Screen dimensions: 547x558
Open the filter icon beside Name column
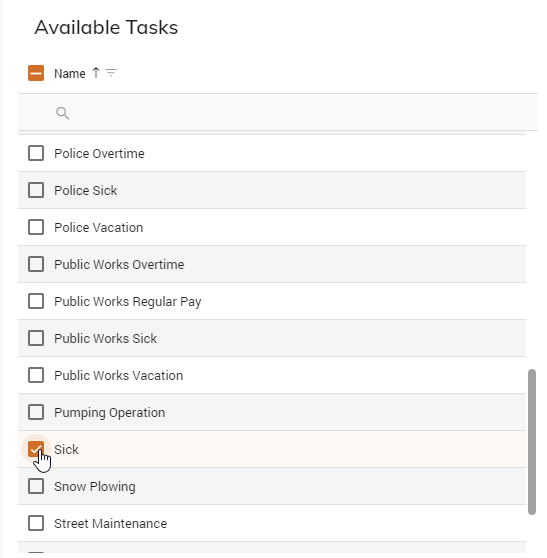pos(111,73)
